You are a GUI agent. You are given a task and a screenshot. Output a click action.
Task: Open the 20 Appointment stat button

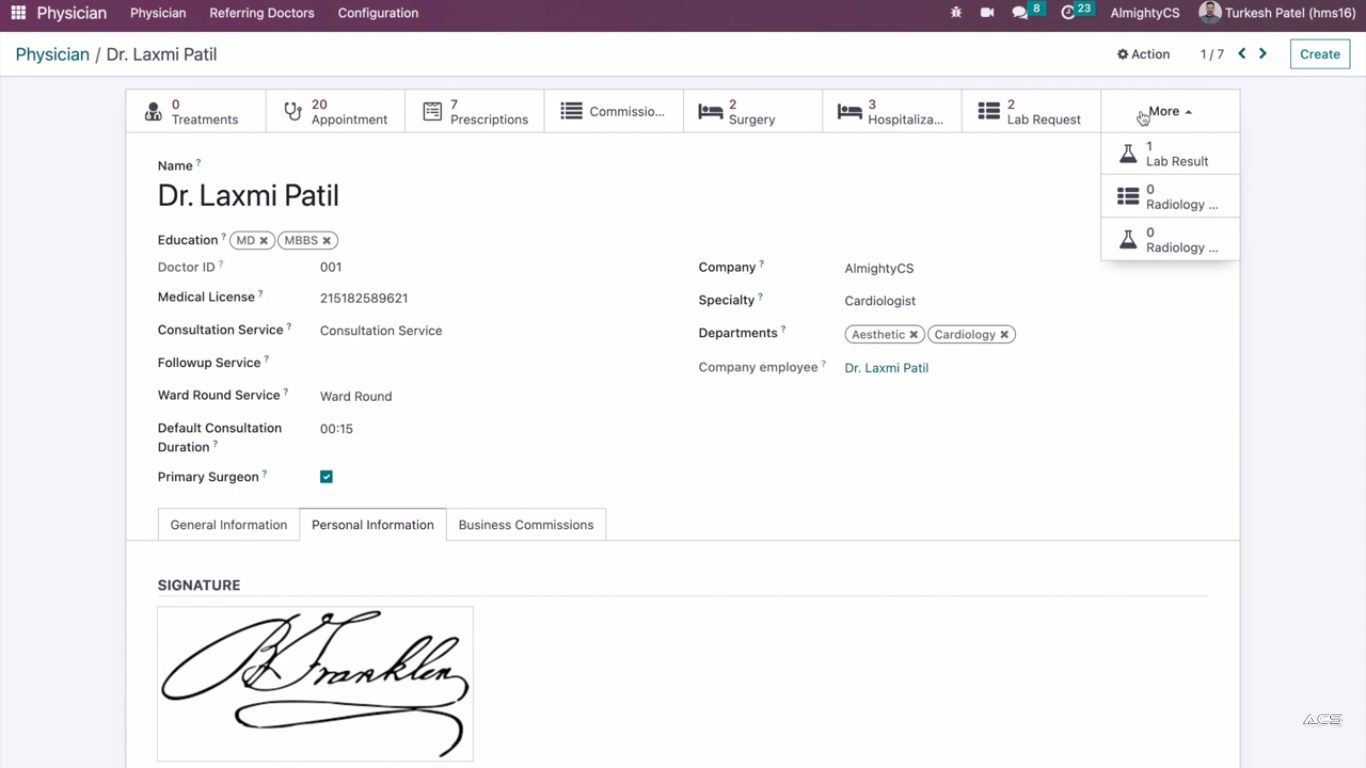[x=335, y=111]
